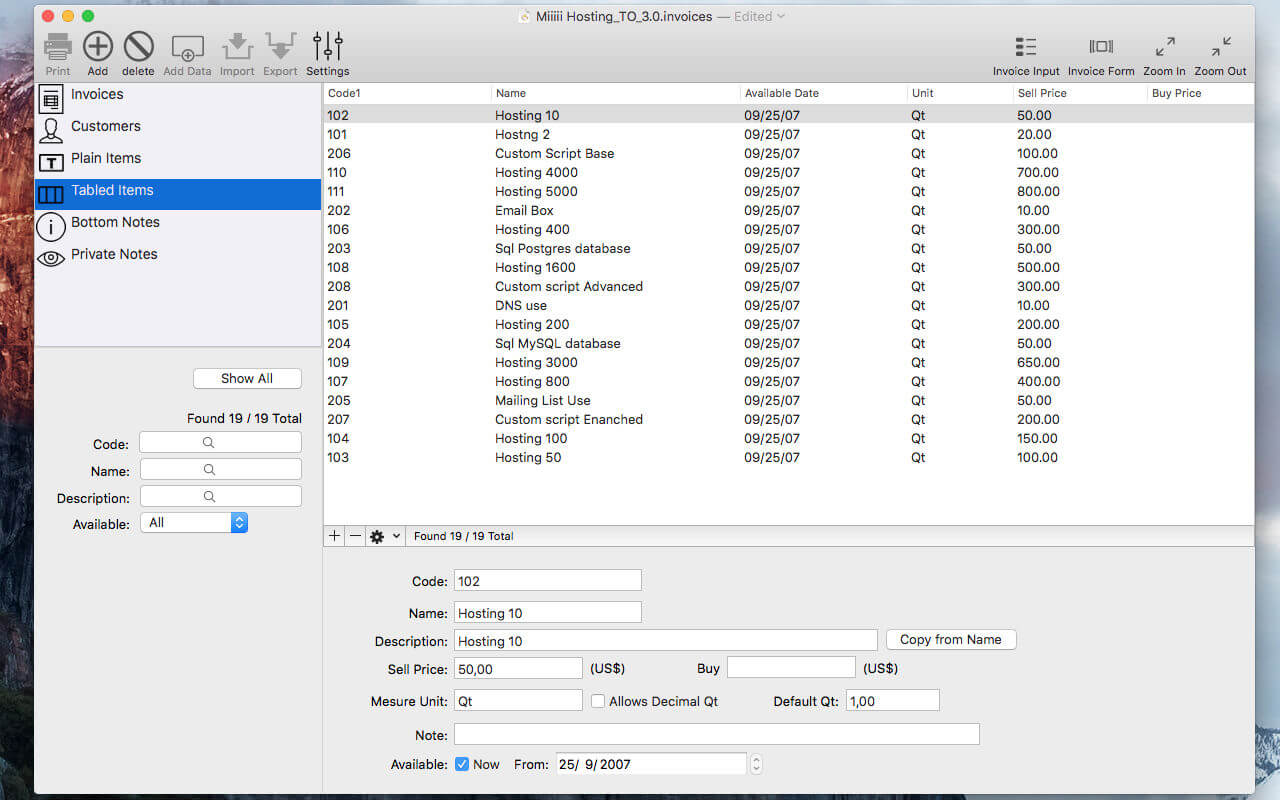Click the Name field containing Hosting 10

click(548, 613)
